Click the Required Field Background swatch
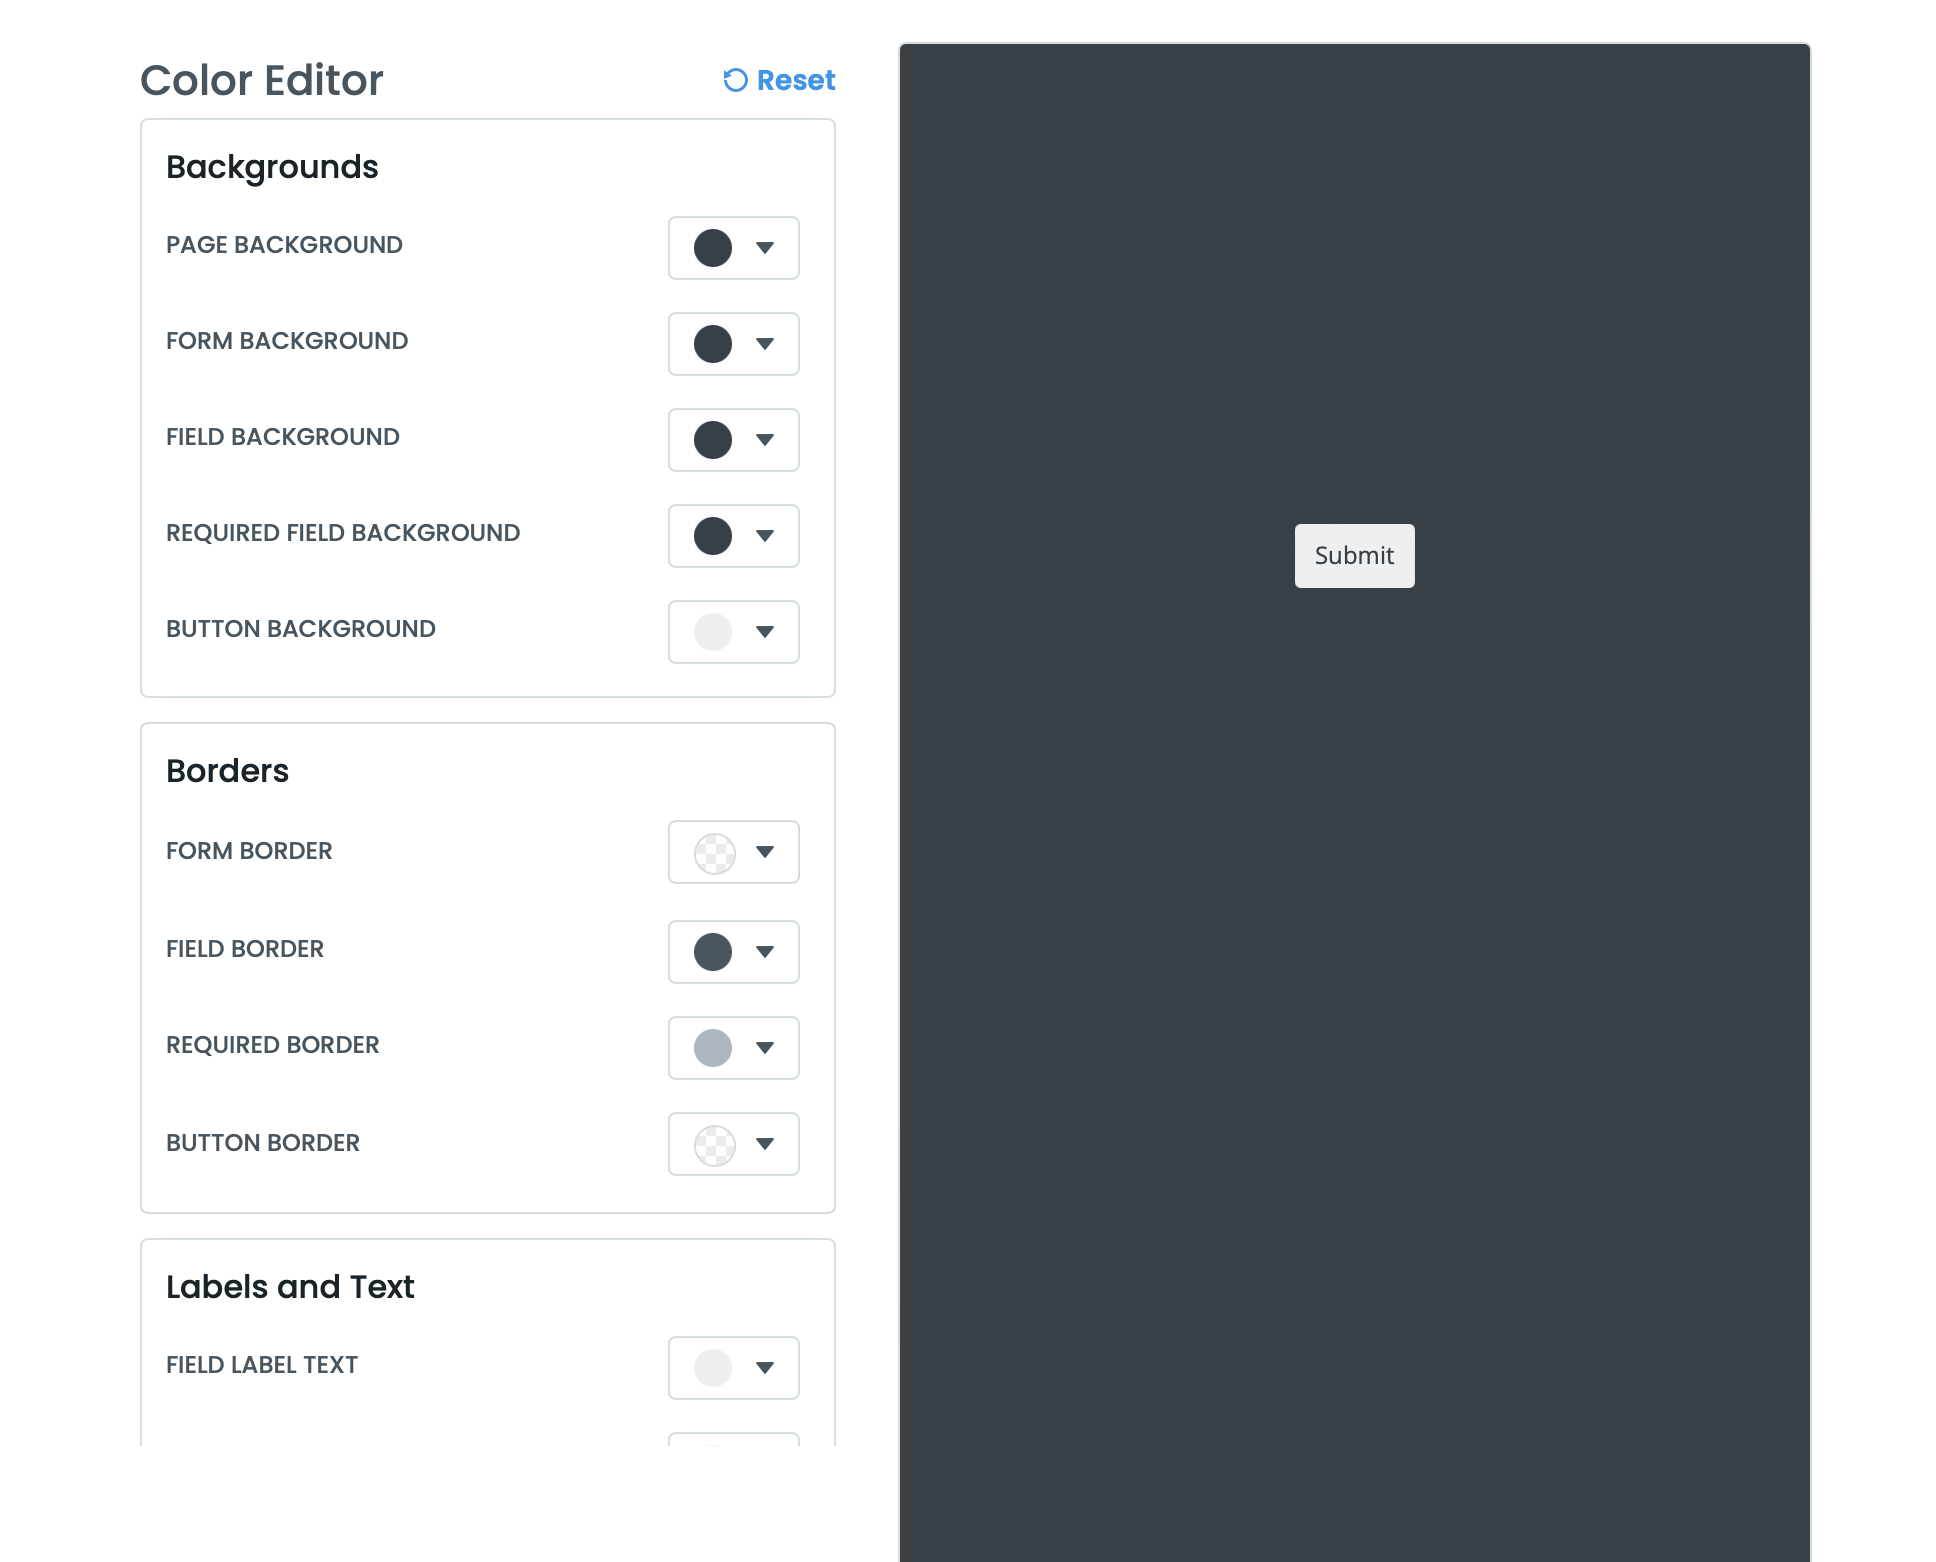 click(x=713, y=536)
